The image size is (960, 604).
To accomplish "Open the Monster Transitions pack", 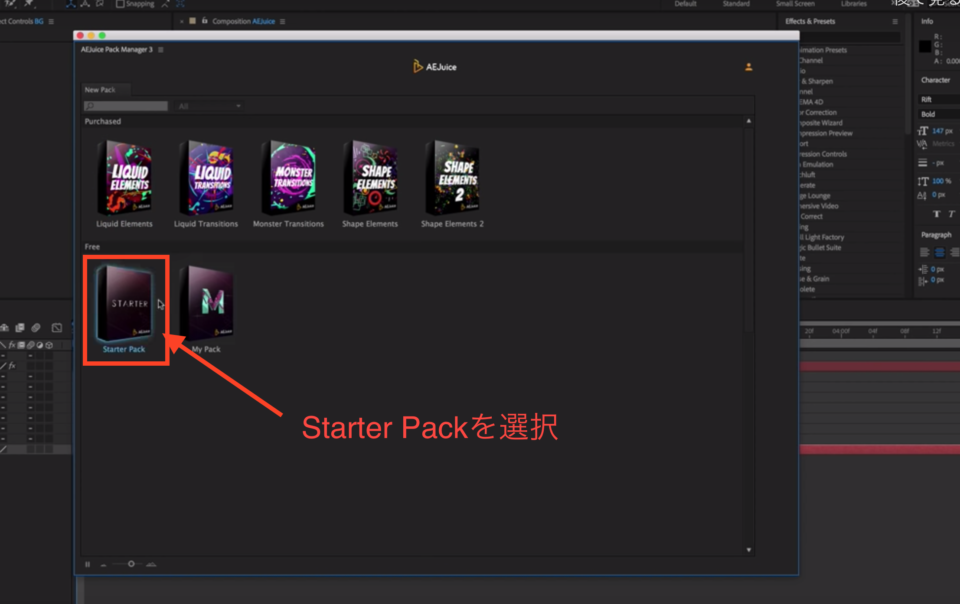I will point(288,178).
